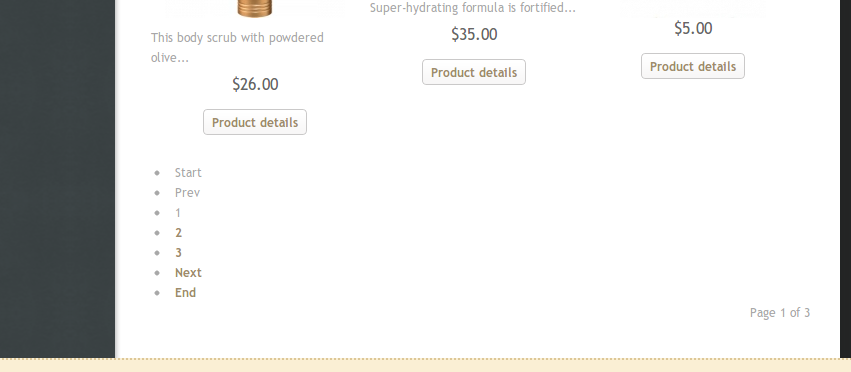851x372 pixels.
Task: Click the Super-hydrating formula description
Action: coord(473,8)
